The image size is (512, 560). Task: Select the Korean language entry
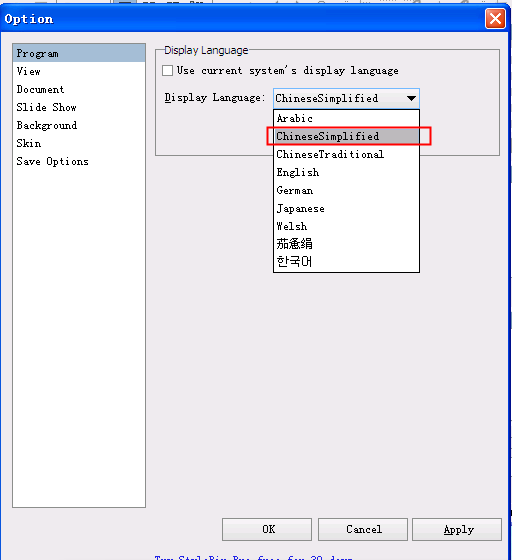click(x=346, y=262)
